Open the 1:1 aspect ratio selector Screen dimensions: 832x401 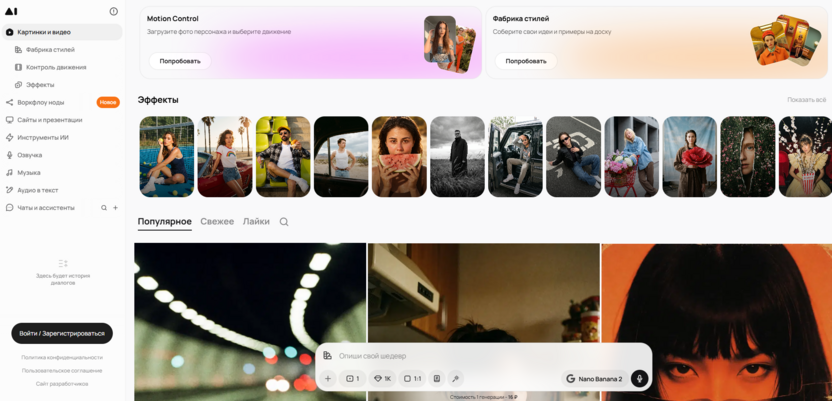click(412, 379)
